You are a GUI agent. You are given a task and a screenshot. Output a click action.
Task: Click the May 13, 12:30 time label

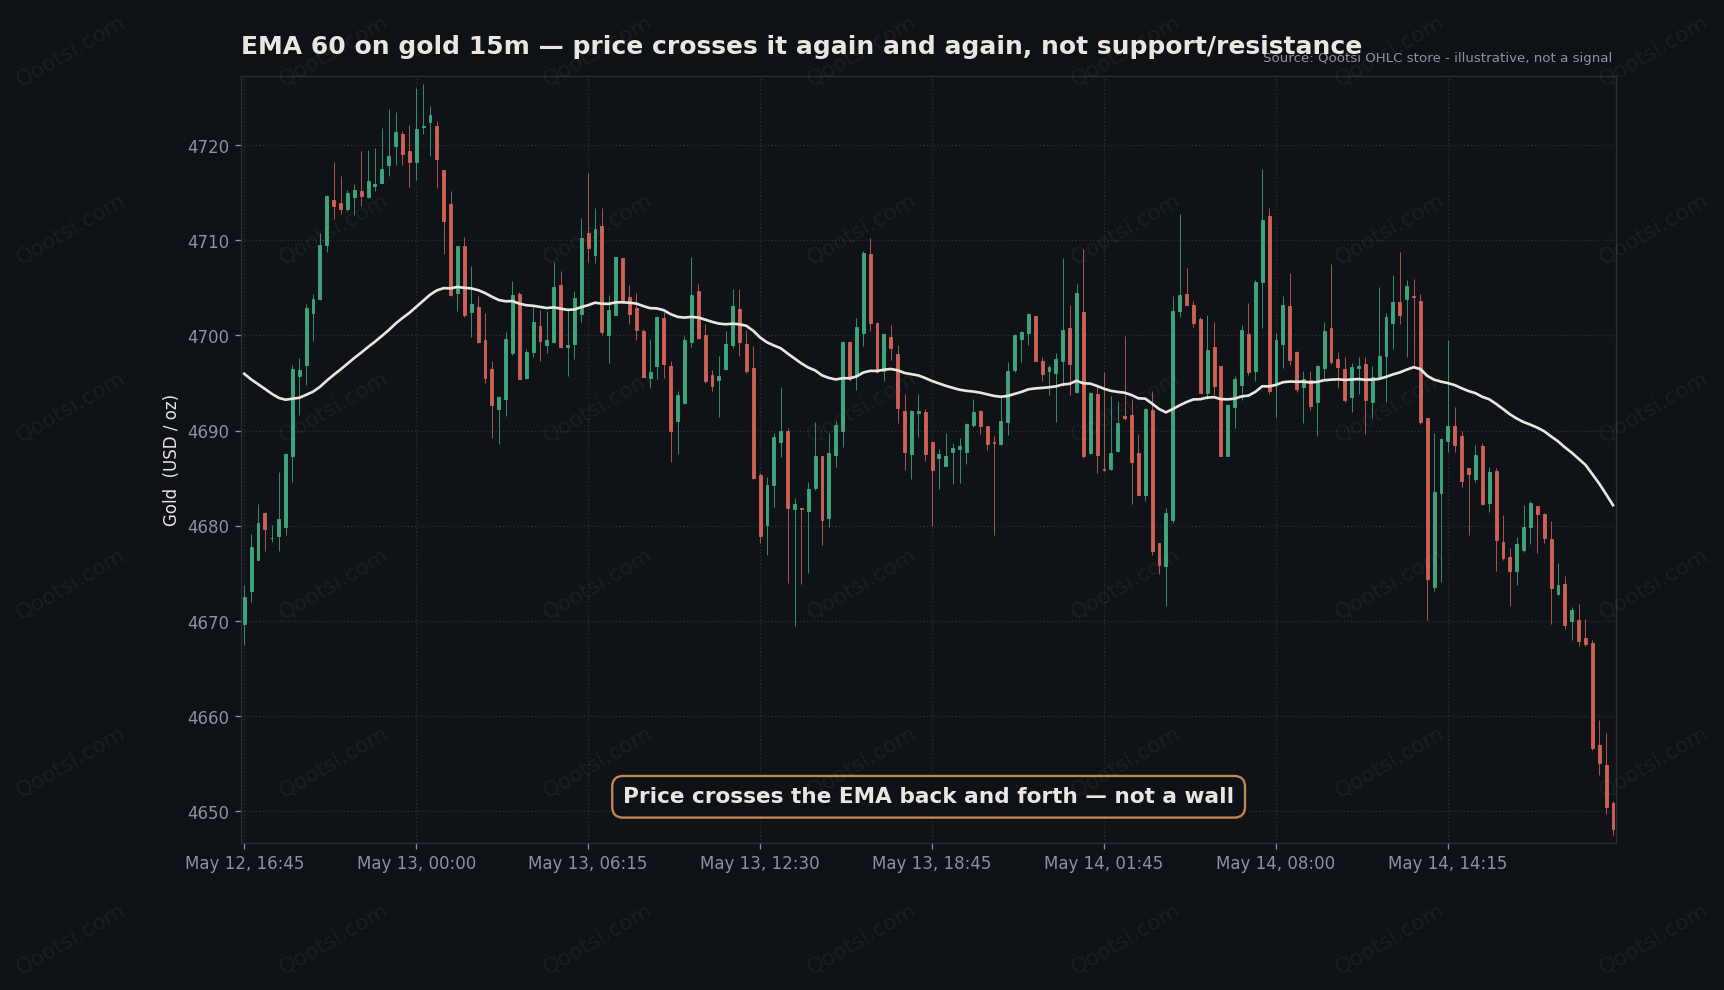click(x=760, y=863)
